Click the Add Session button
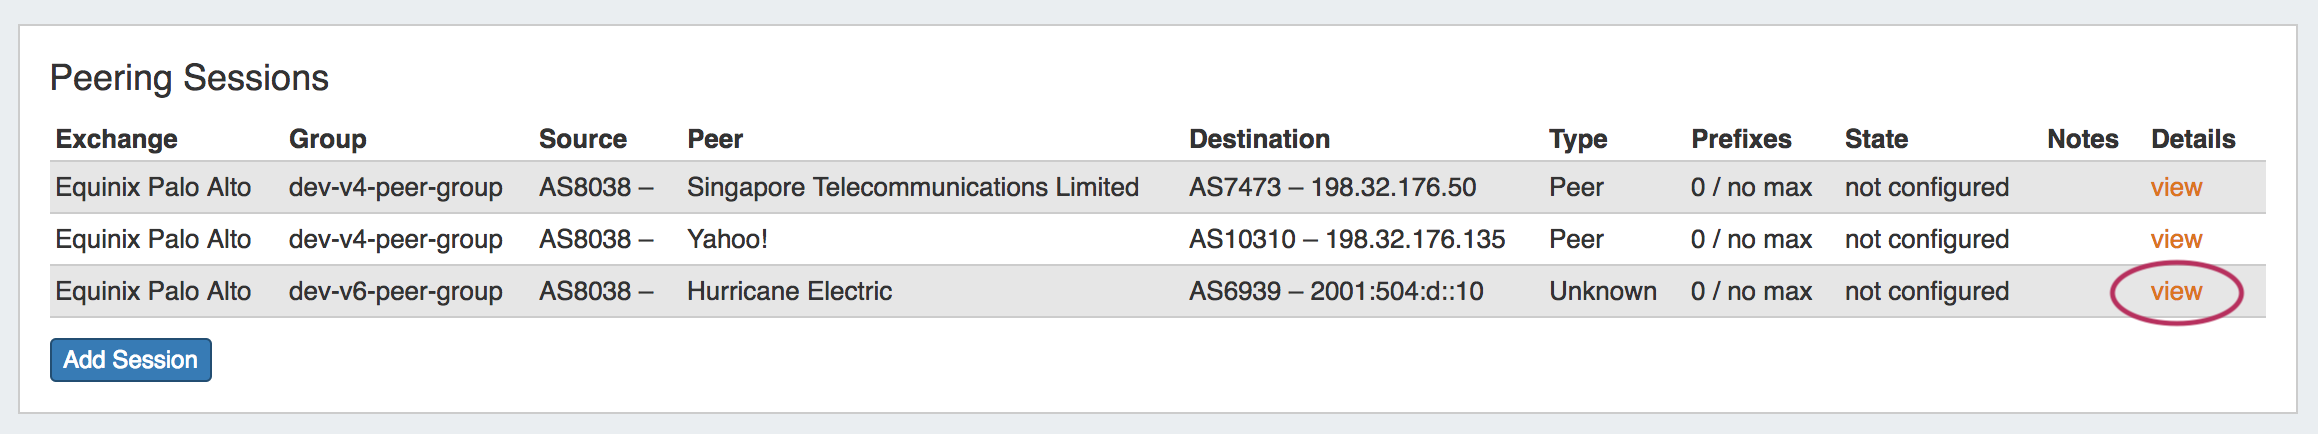The height and width of the screenshot is (434, 2318). click(x=130, y=360)
